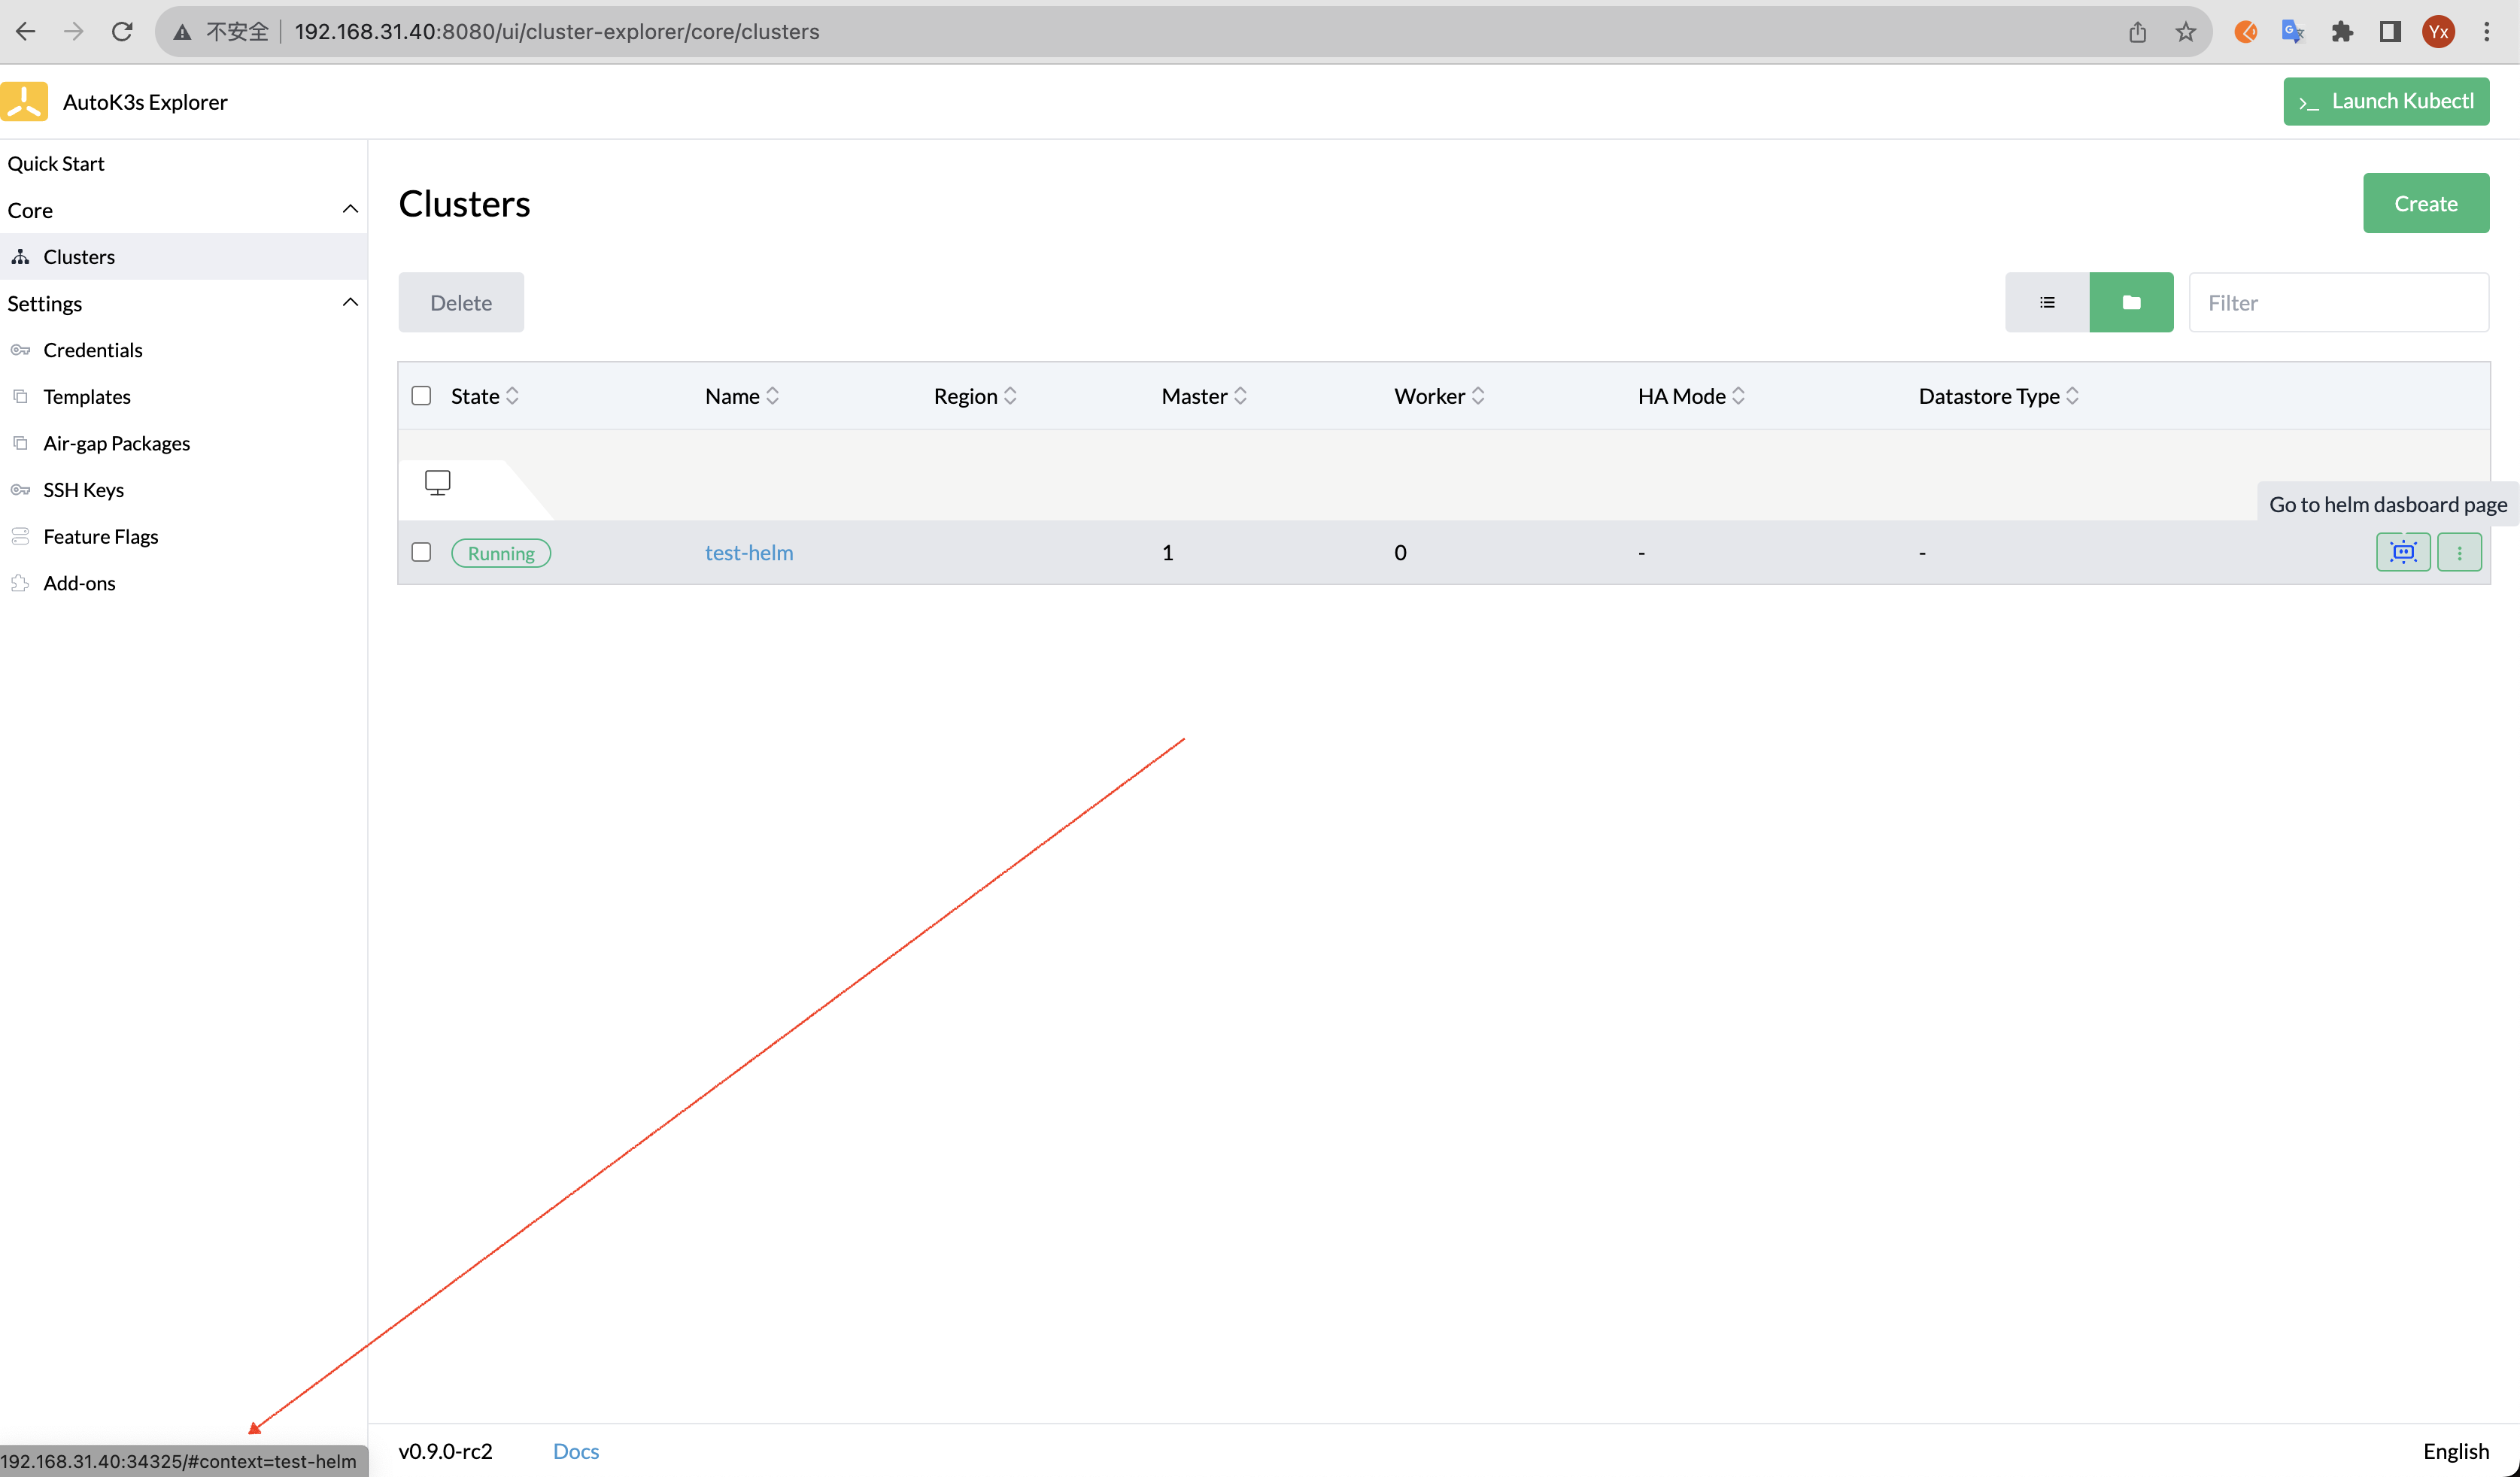Toggle folder grouping view mode

point(2131,301)
